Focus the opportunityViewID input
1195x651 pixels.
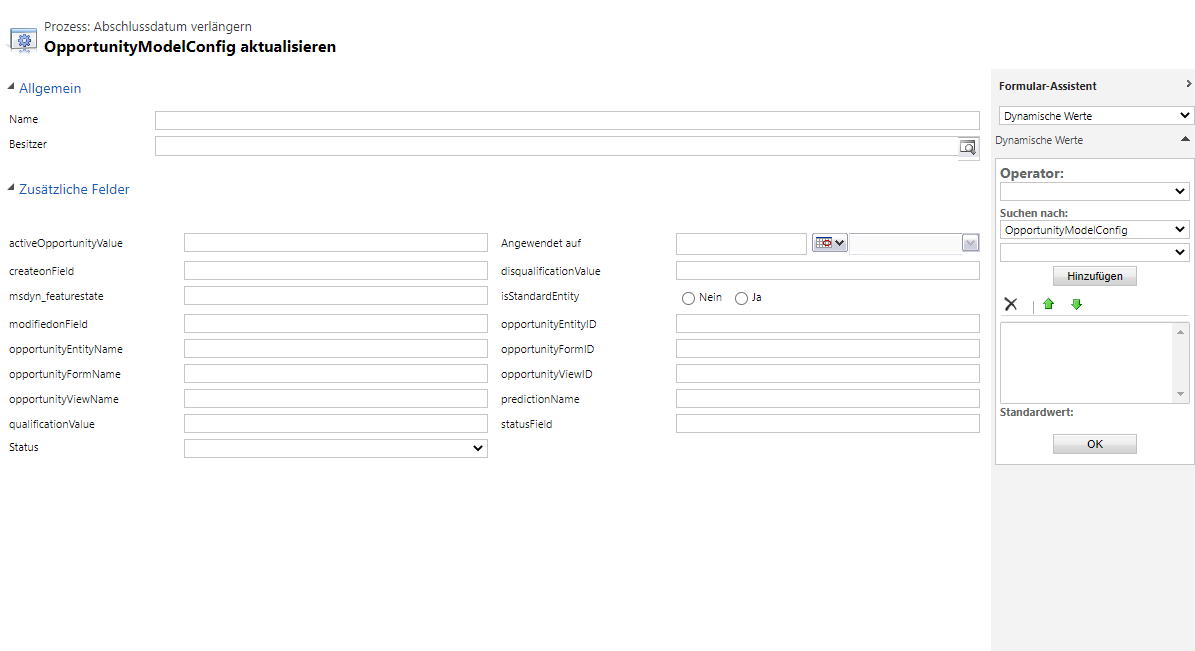tap(828, 374)
